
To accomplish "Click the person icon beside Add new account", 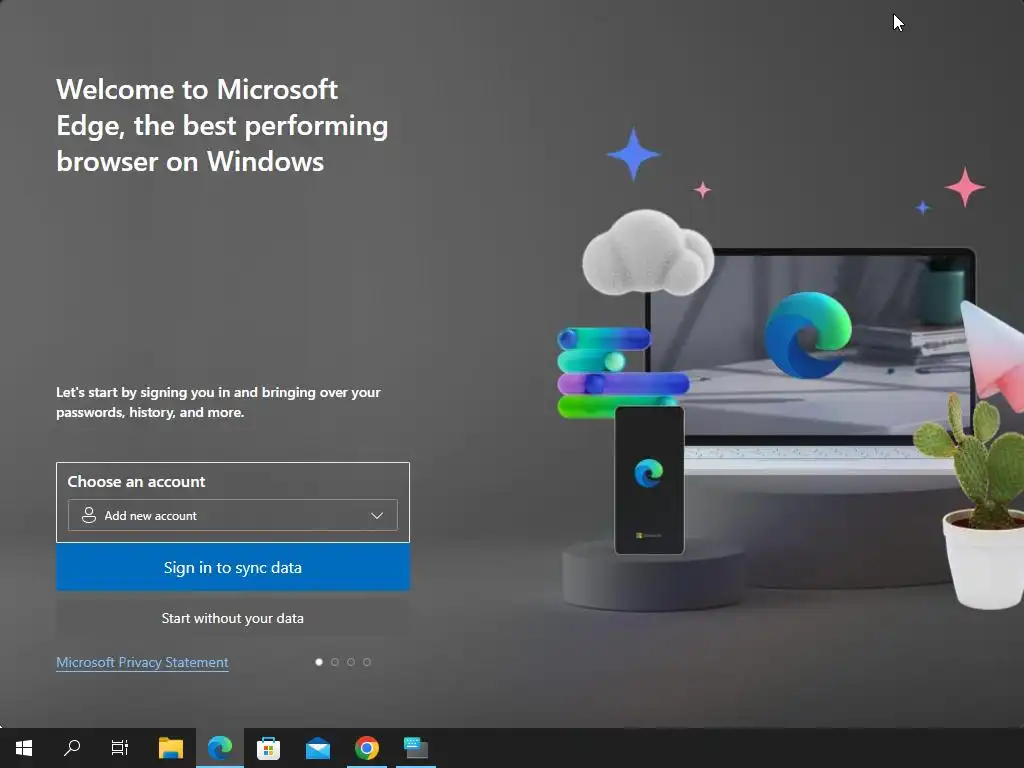I will tap(89, 515).
